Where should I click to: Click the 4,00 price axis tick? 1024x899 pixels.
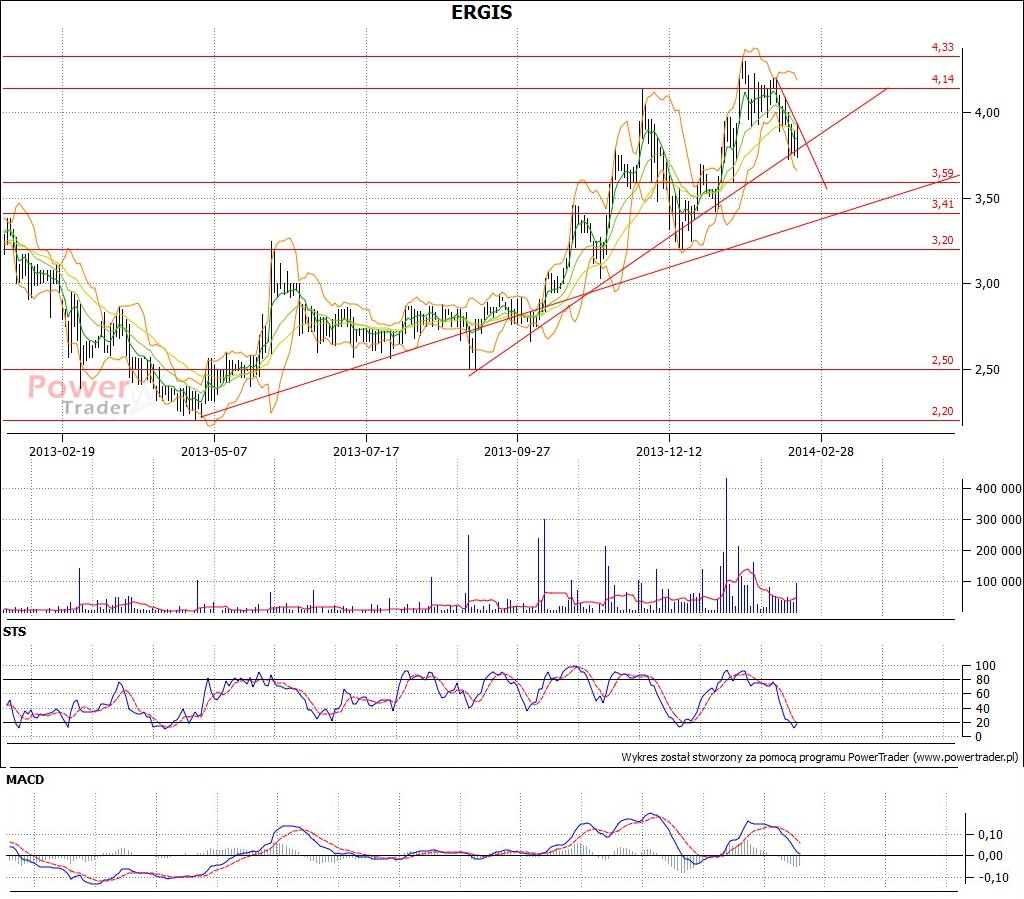click(x=987, y=112)
